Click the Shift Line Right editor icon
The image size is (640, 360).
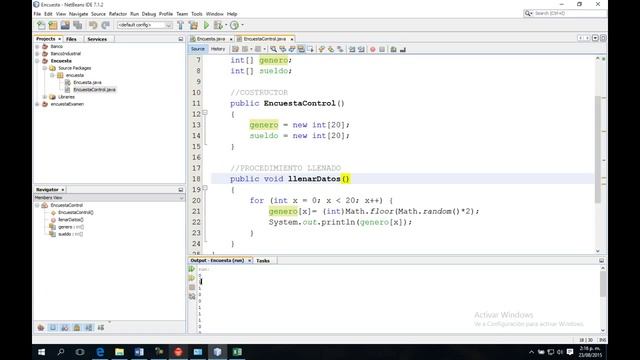(361, 49)
